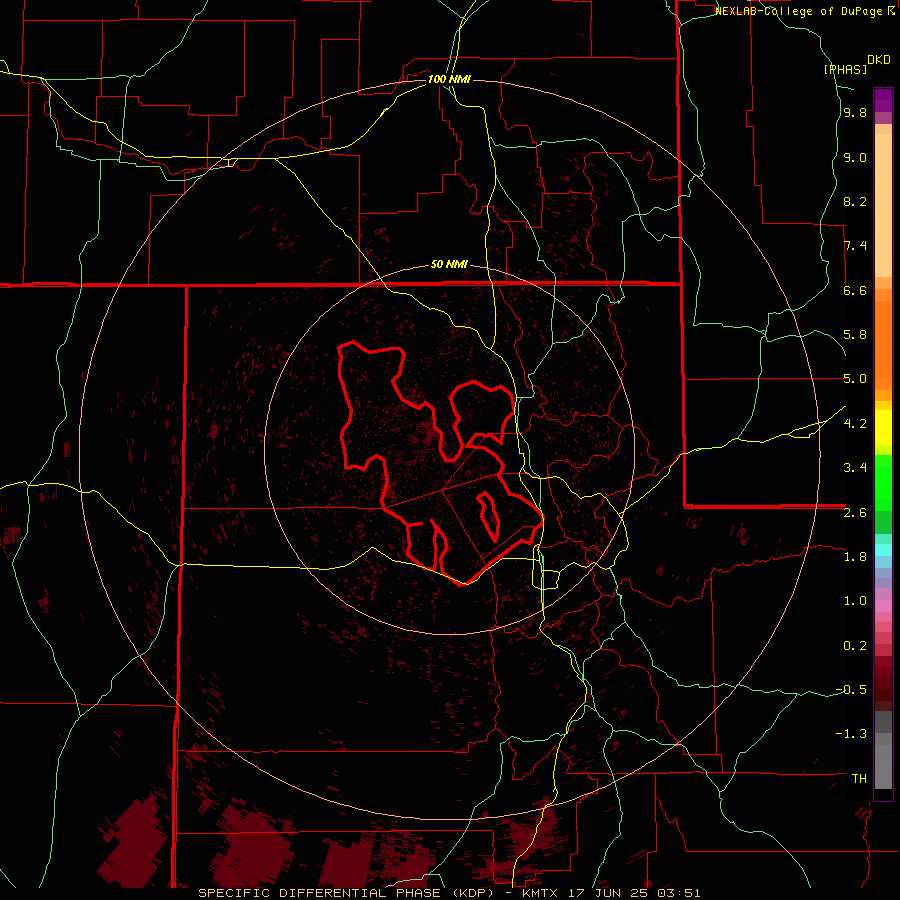
Task: Click the 1.0 value on the scale
Action: [x=855, y=600]
